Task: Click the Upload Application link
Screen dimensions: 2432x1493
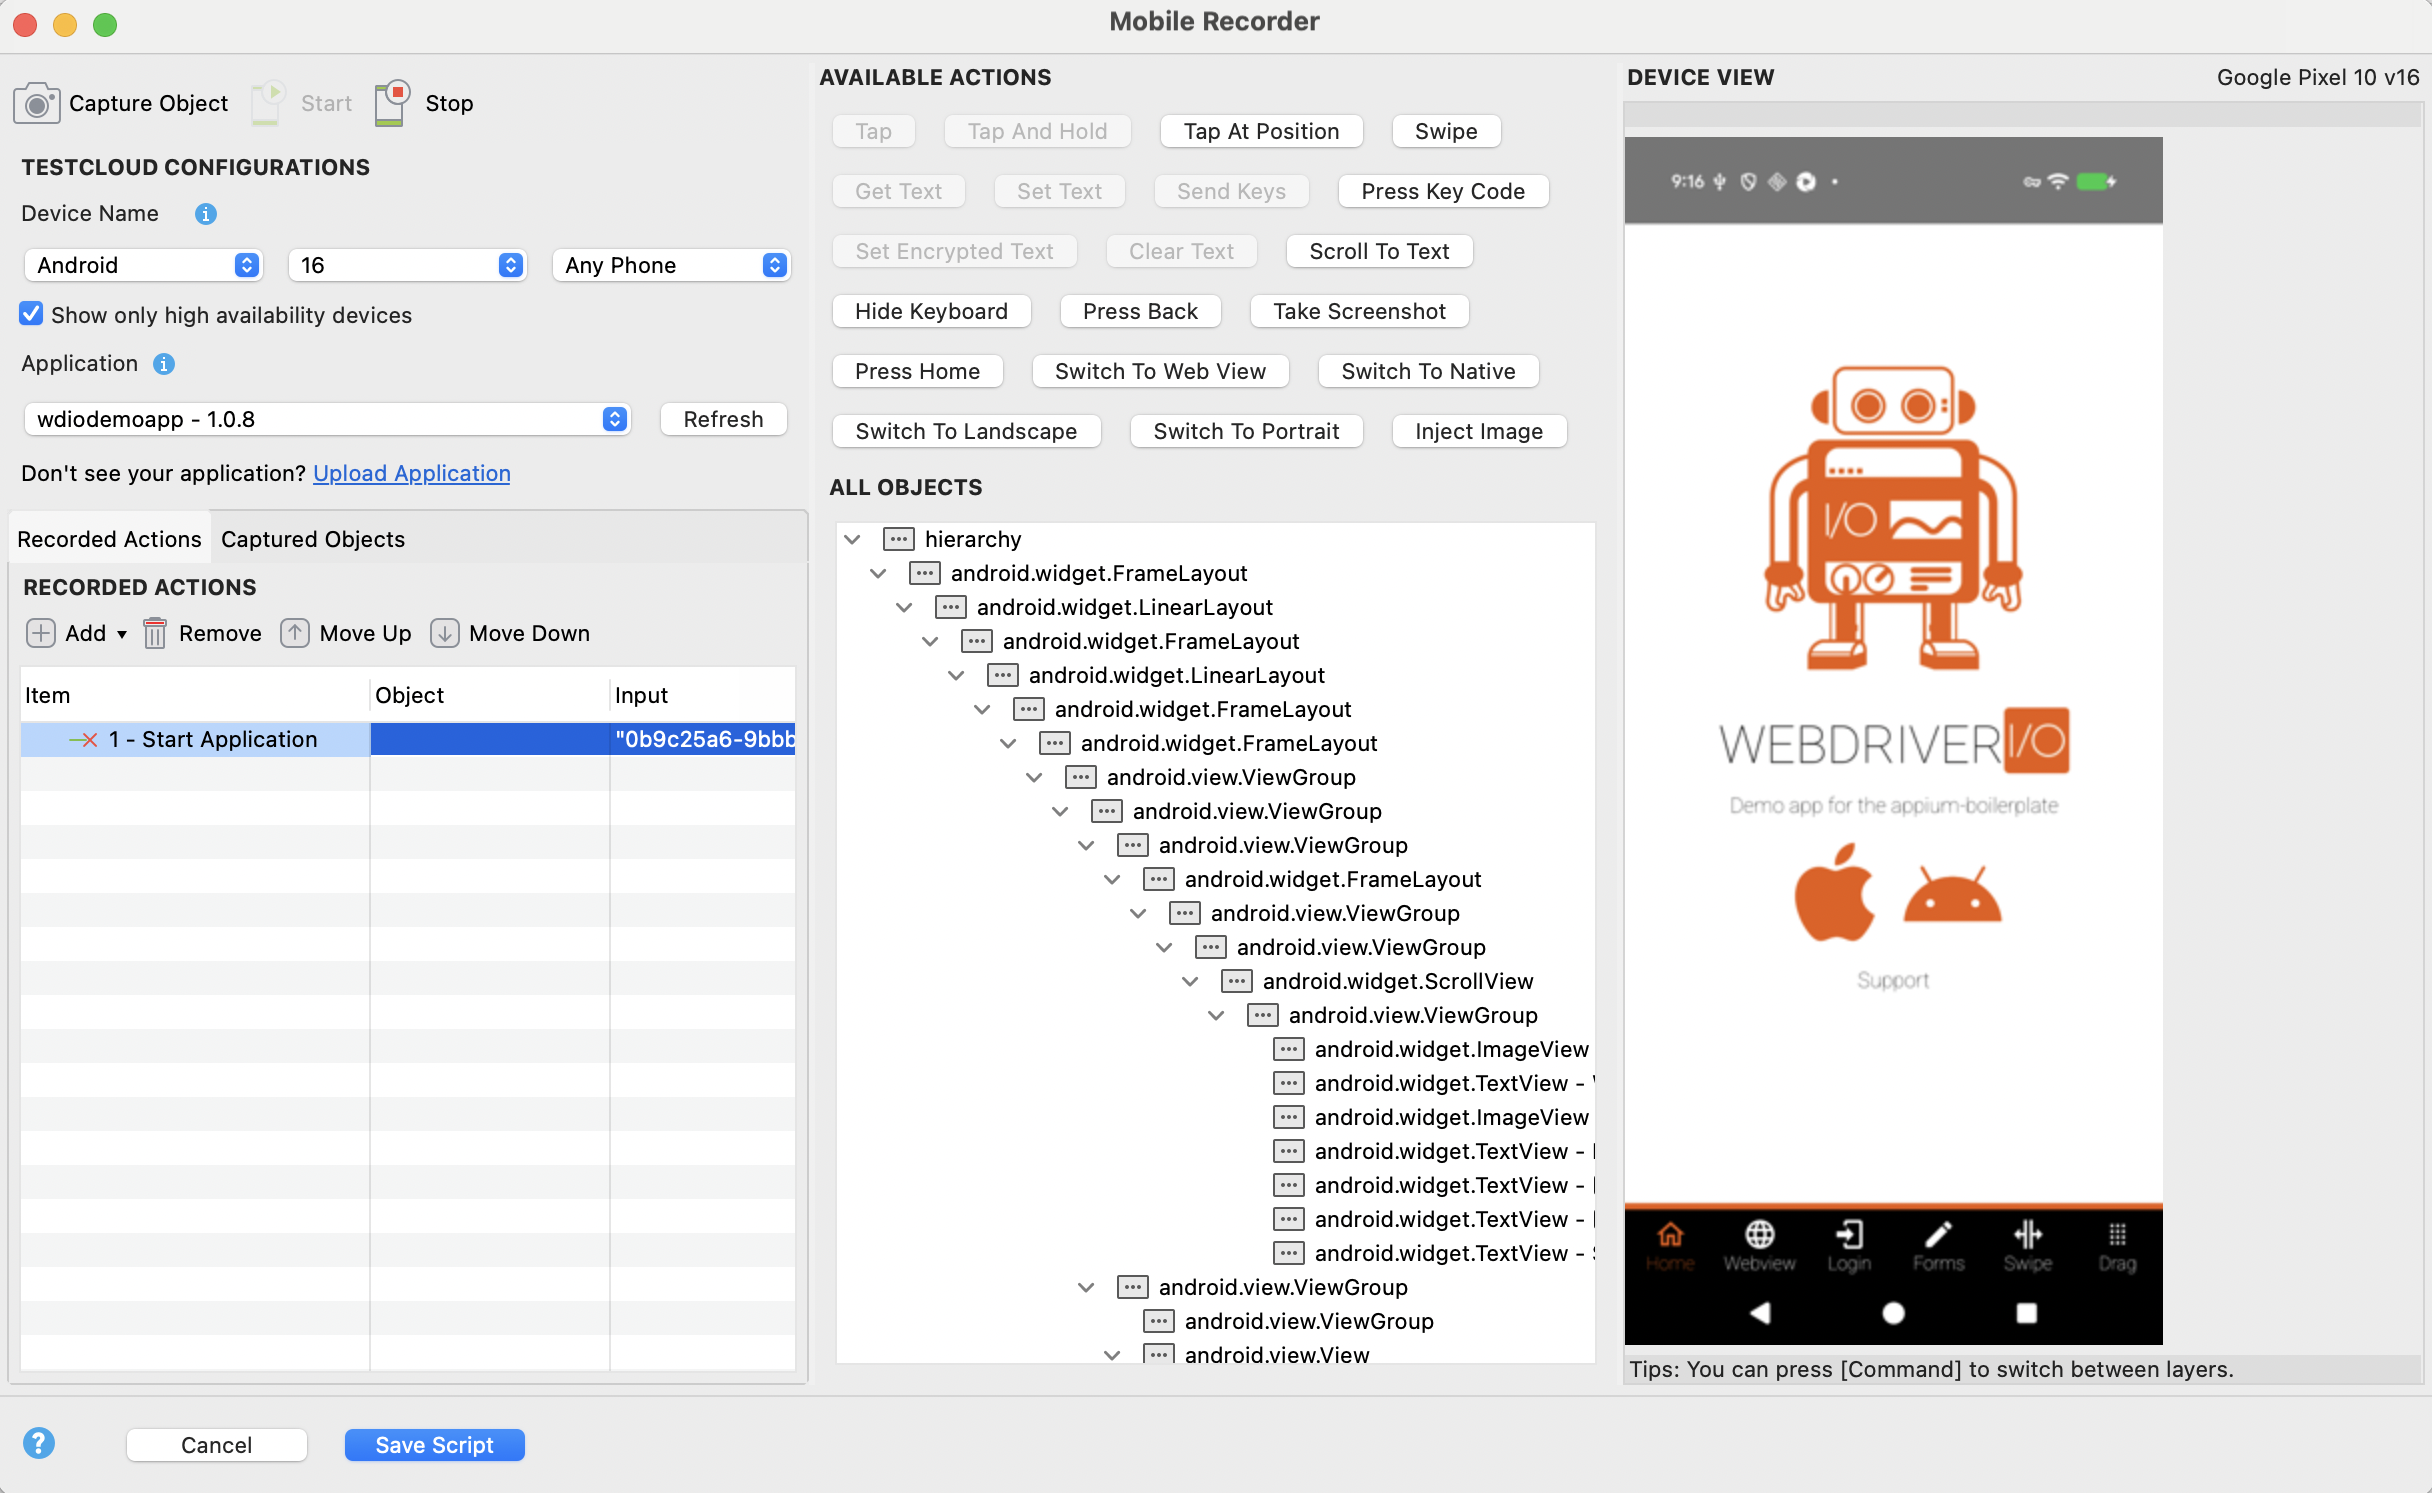Action: [411, 473]
